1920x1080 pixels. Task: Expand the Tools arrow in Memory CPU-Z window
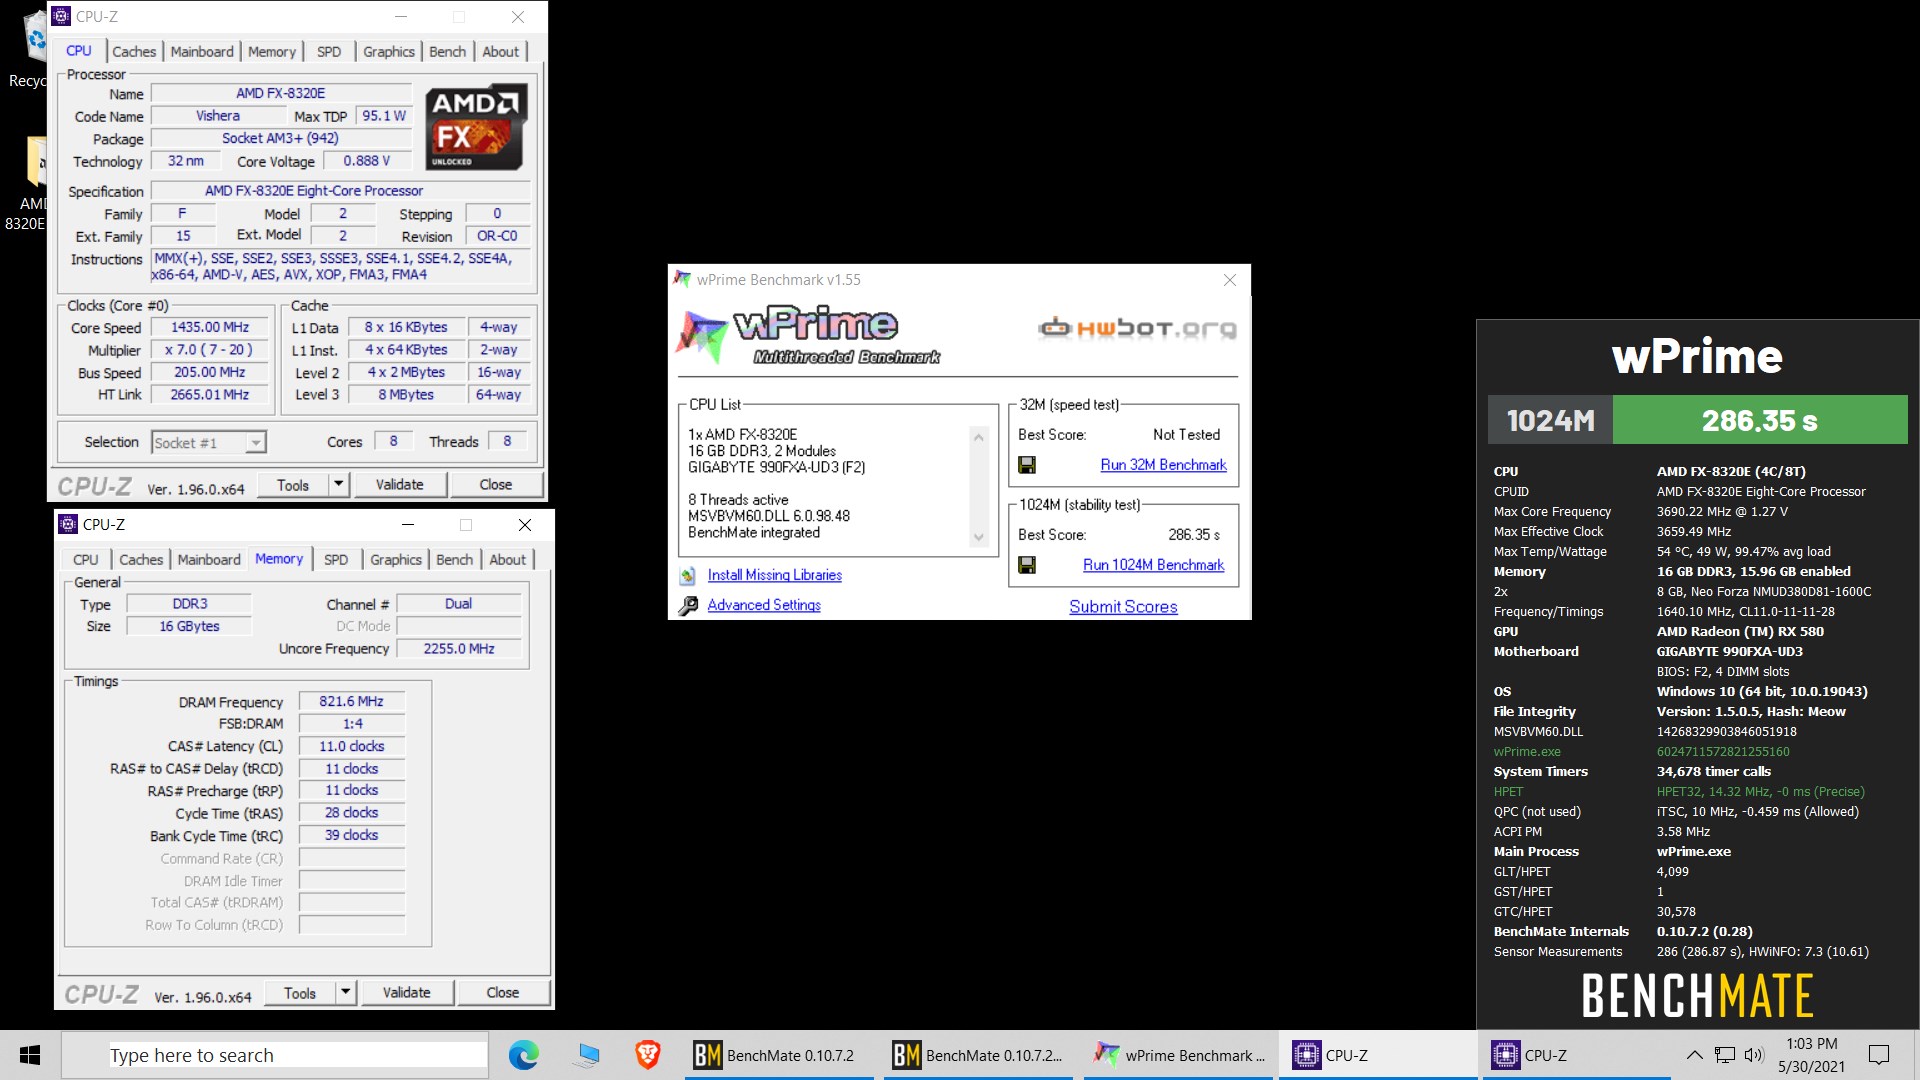coord(345,993)
